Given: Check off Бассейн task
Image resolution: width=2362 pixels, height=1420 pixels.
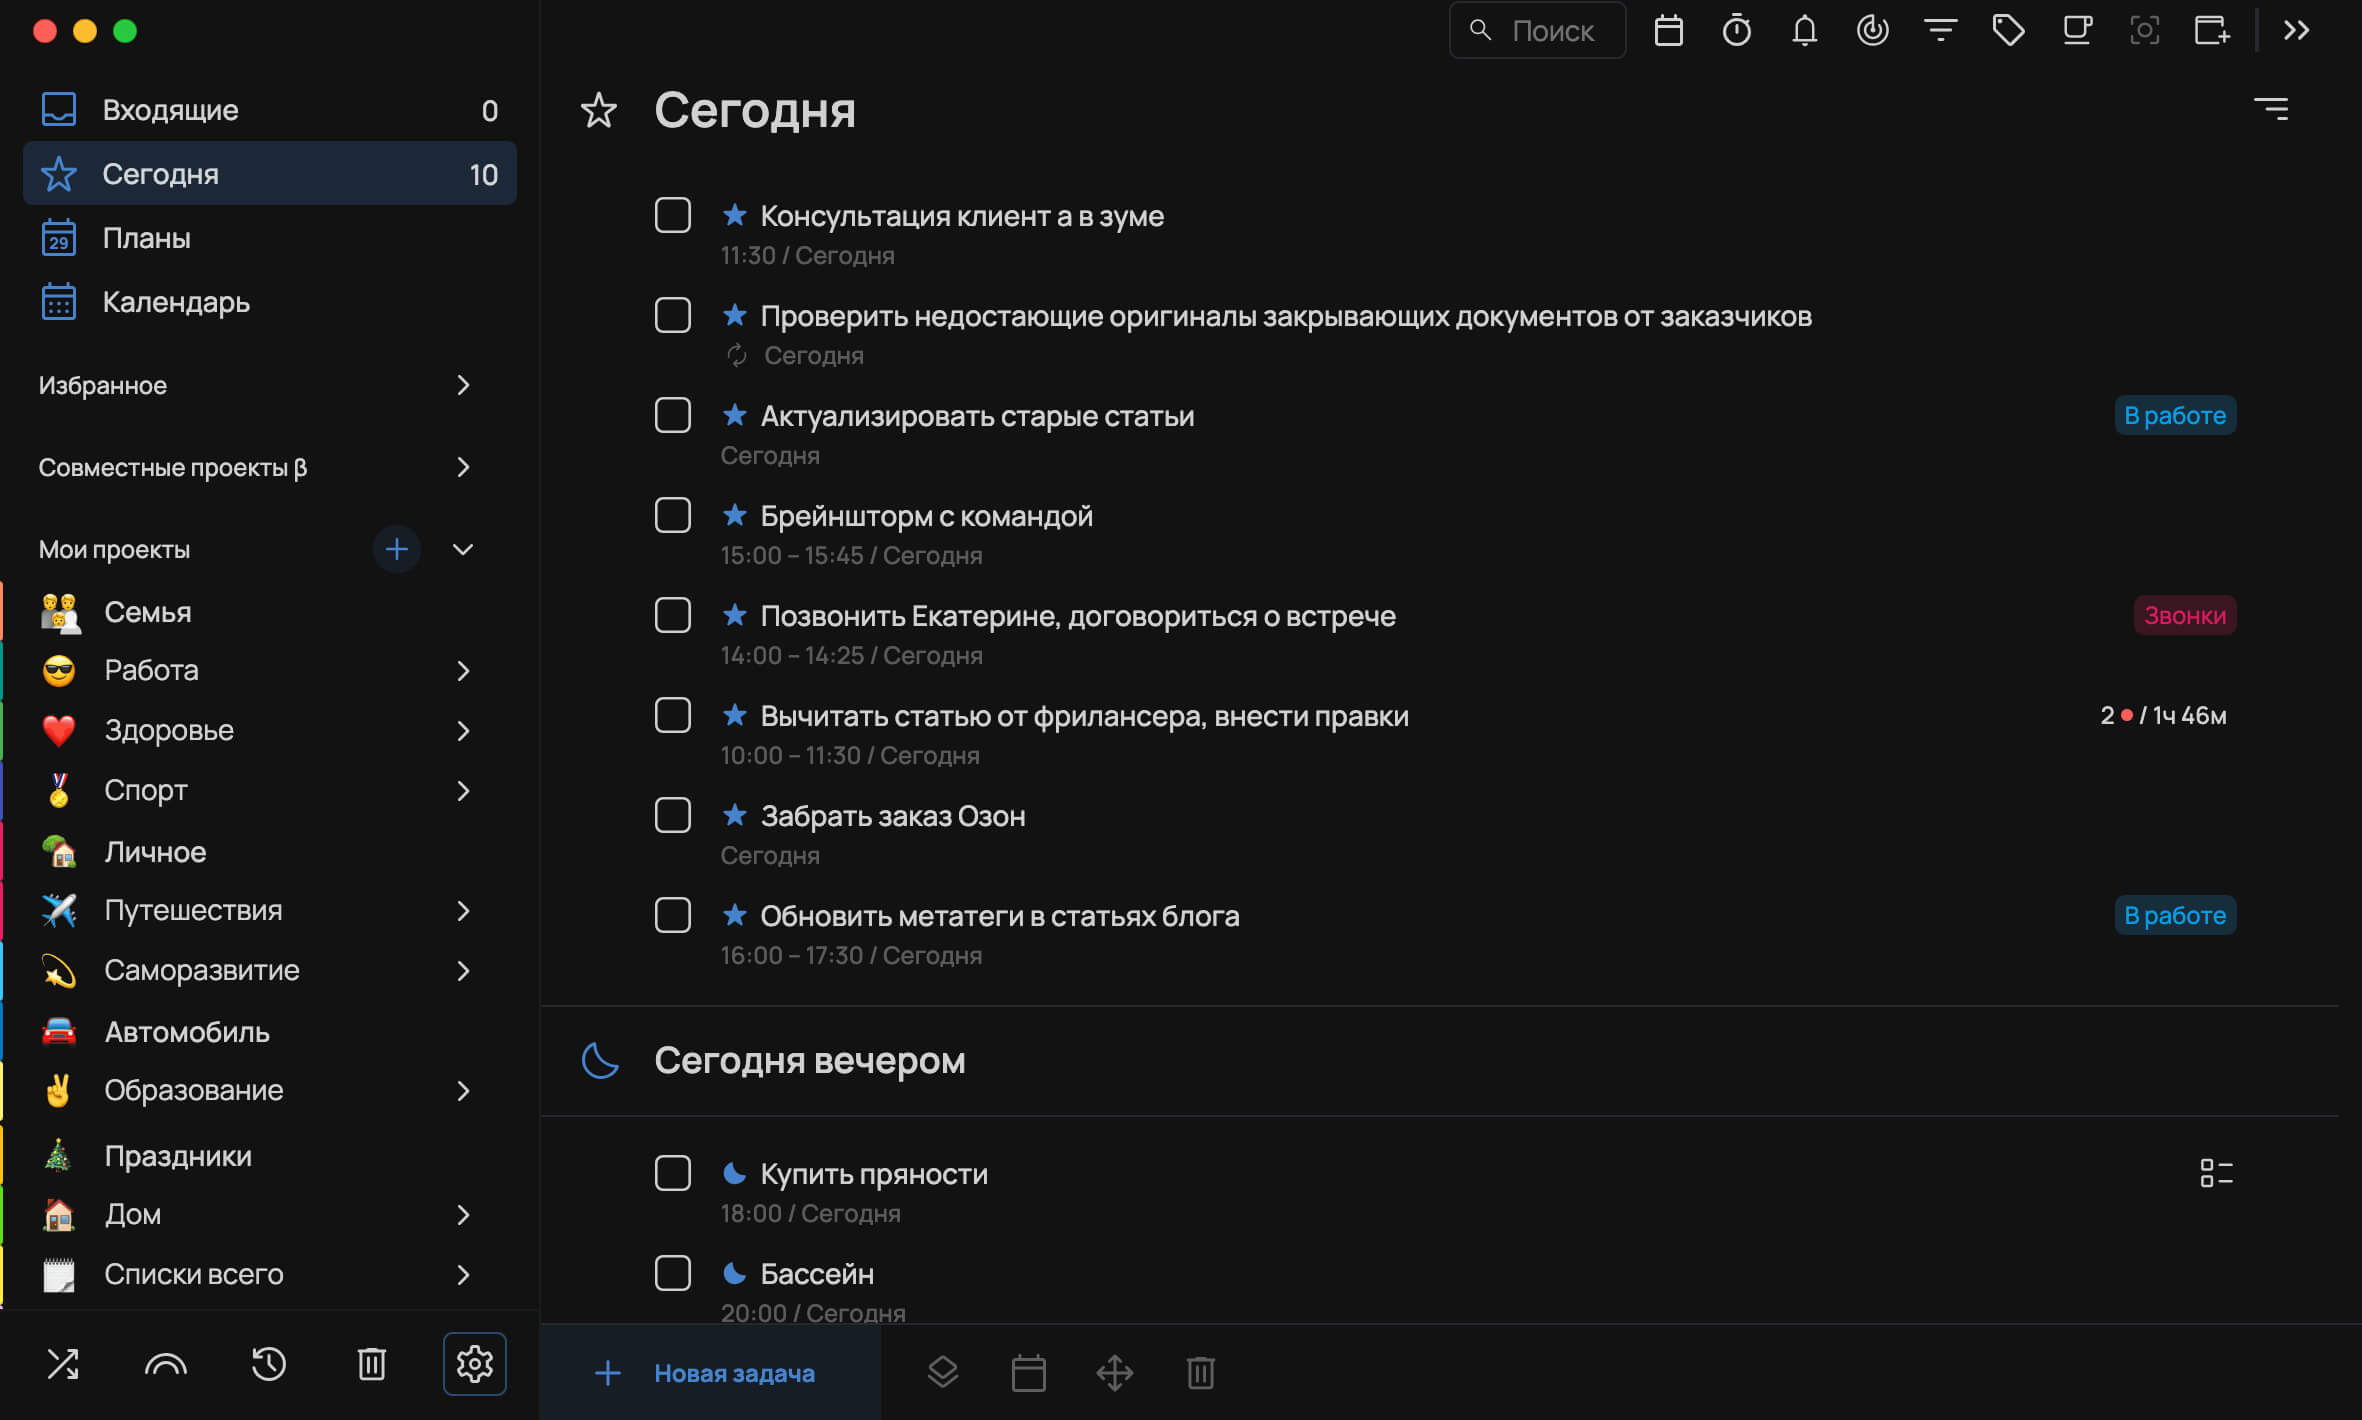Looking at the screenshot, I should point(672,1273).
